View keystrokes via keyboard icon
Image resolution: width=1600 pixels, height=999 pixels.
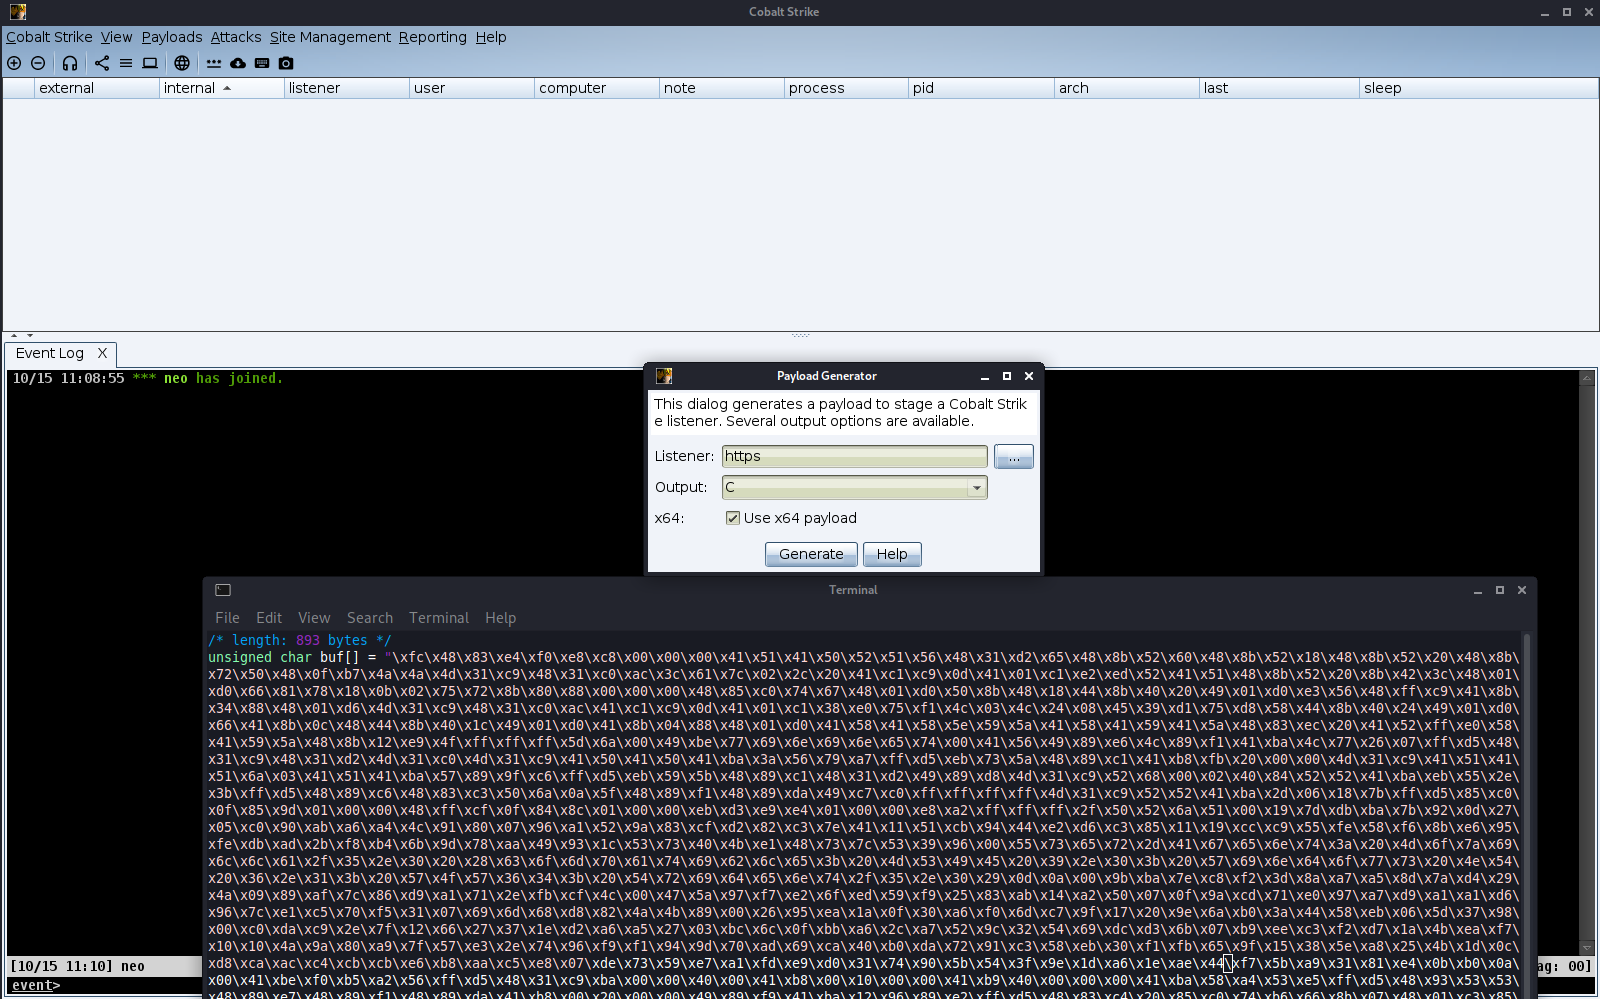click(x=262, y=63)
